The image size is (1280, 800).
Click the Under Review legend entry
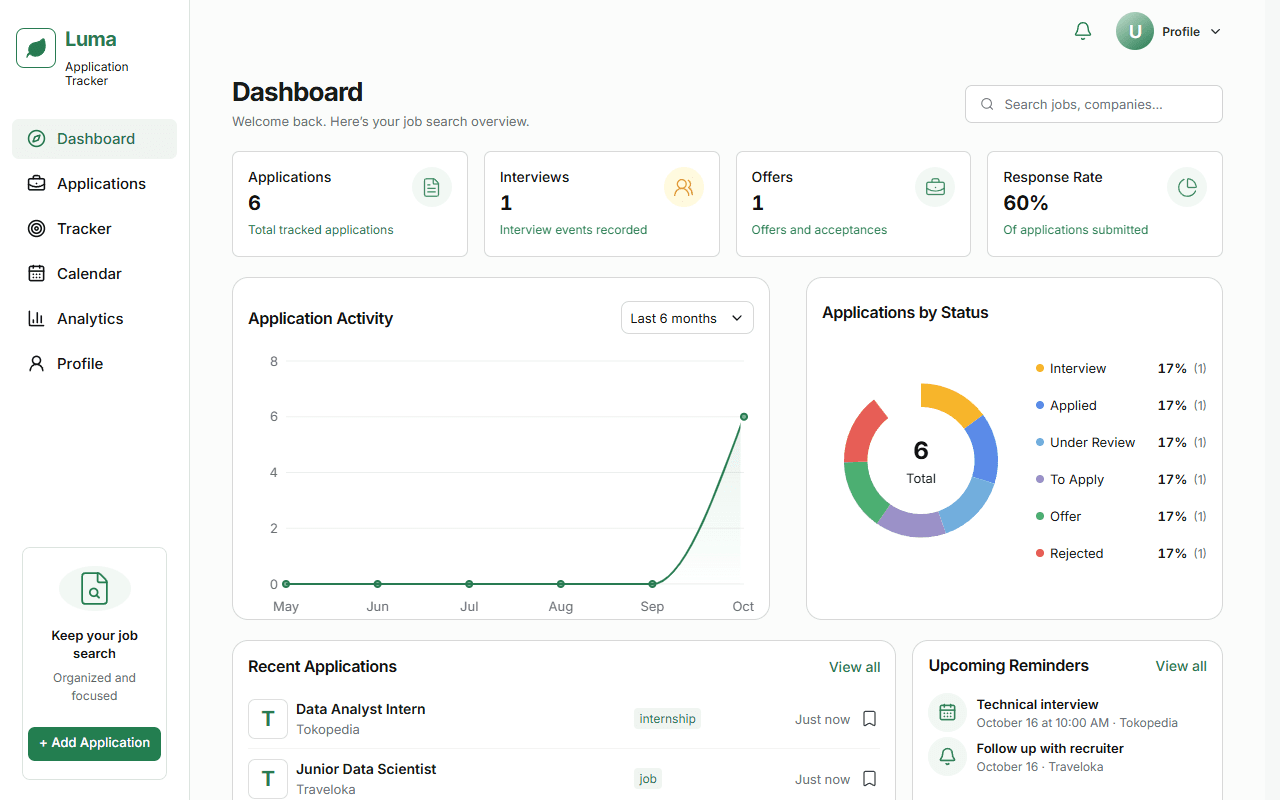(x=1121, y=442)
